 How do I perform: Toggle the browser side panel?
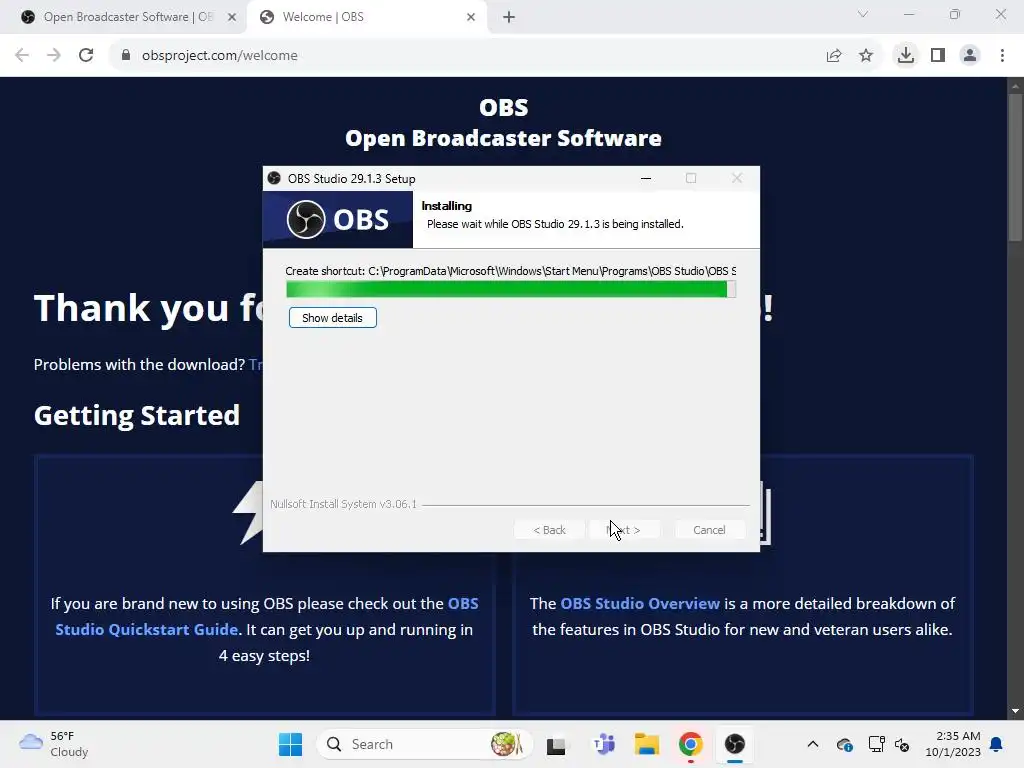(938, 56)
